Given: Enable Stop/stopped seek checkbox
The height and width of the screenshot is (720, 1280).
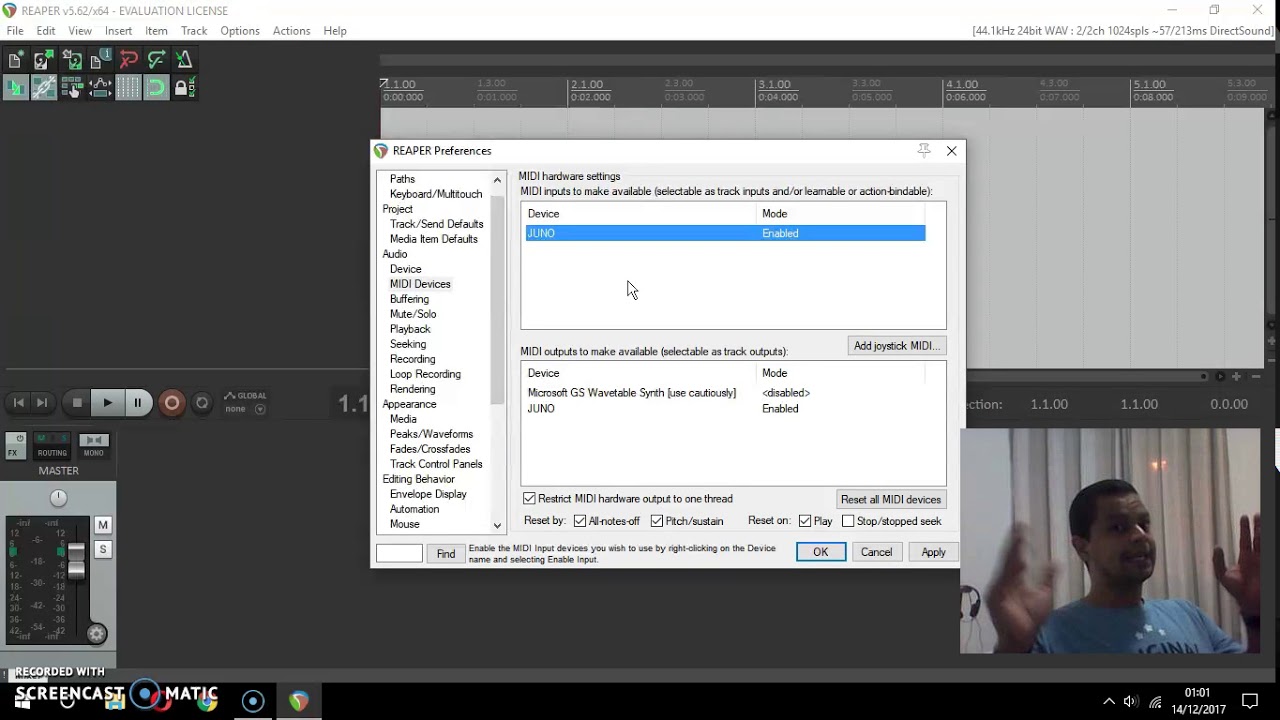Looking at the screenshot, I should (x=848, y=521).
